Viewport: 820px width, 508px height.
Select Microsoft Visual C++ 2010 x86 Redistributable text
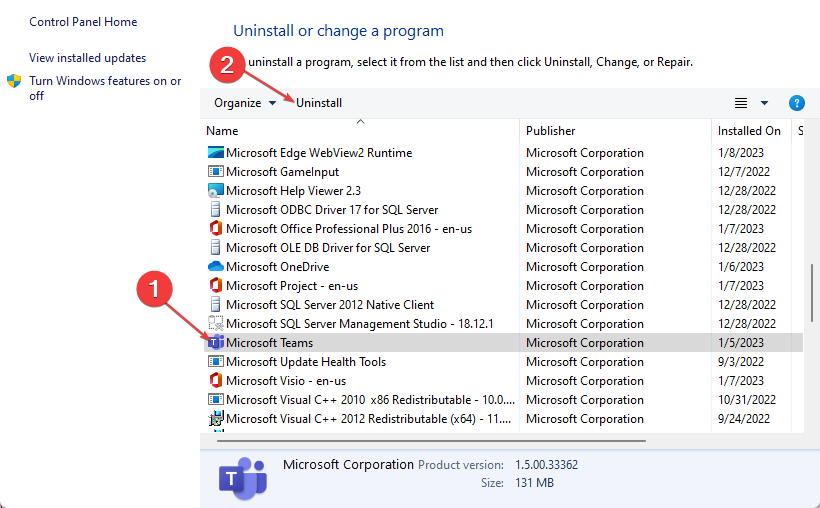tap(370, 400)
